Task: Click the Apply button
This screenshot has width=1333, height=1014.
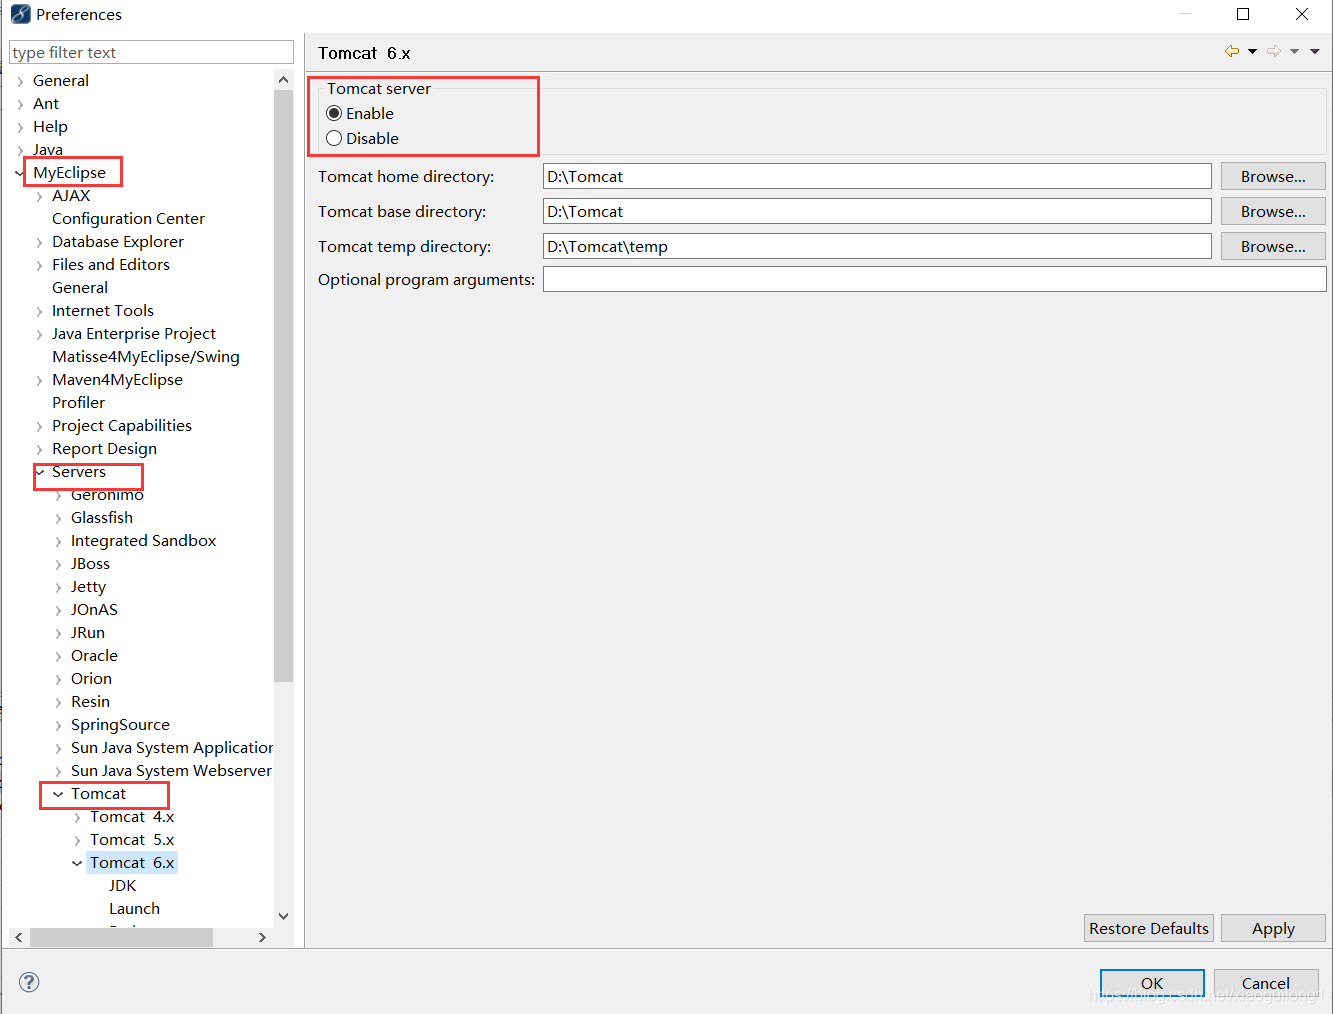Action: [1273, 928]
